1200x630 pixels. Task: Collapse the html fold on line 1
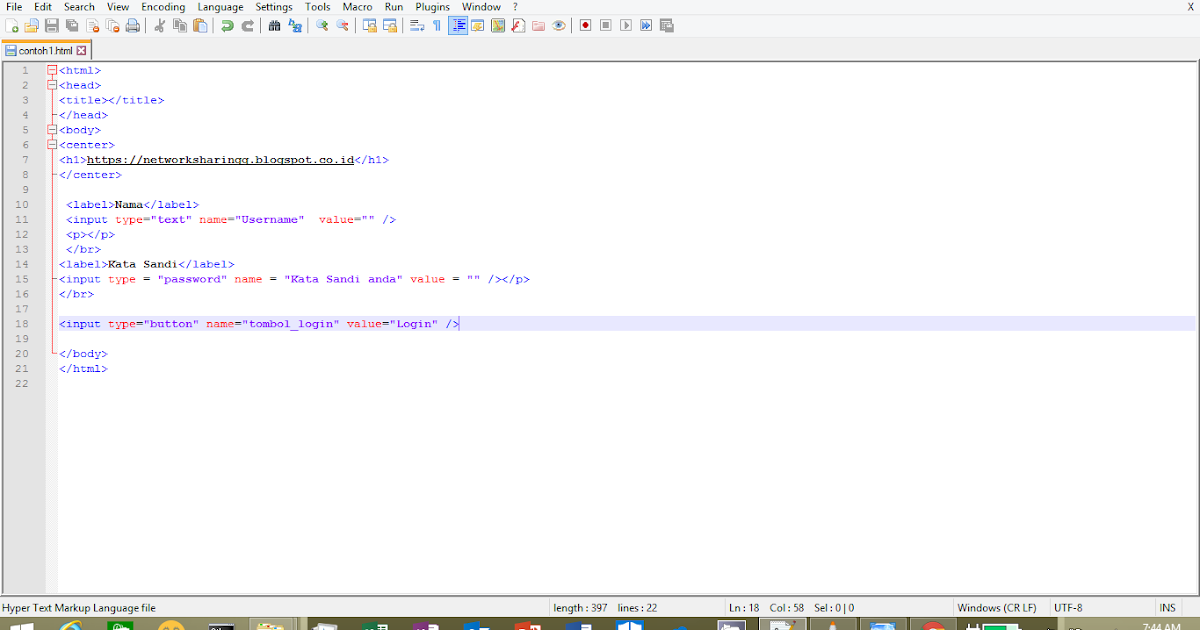coord(51,70)
